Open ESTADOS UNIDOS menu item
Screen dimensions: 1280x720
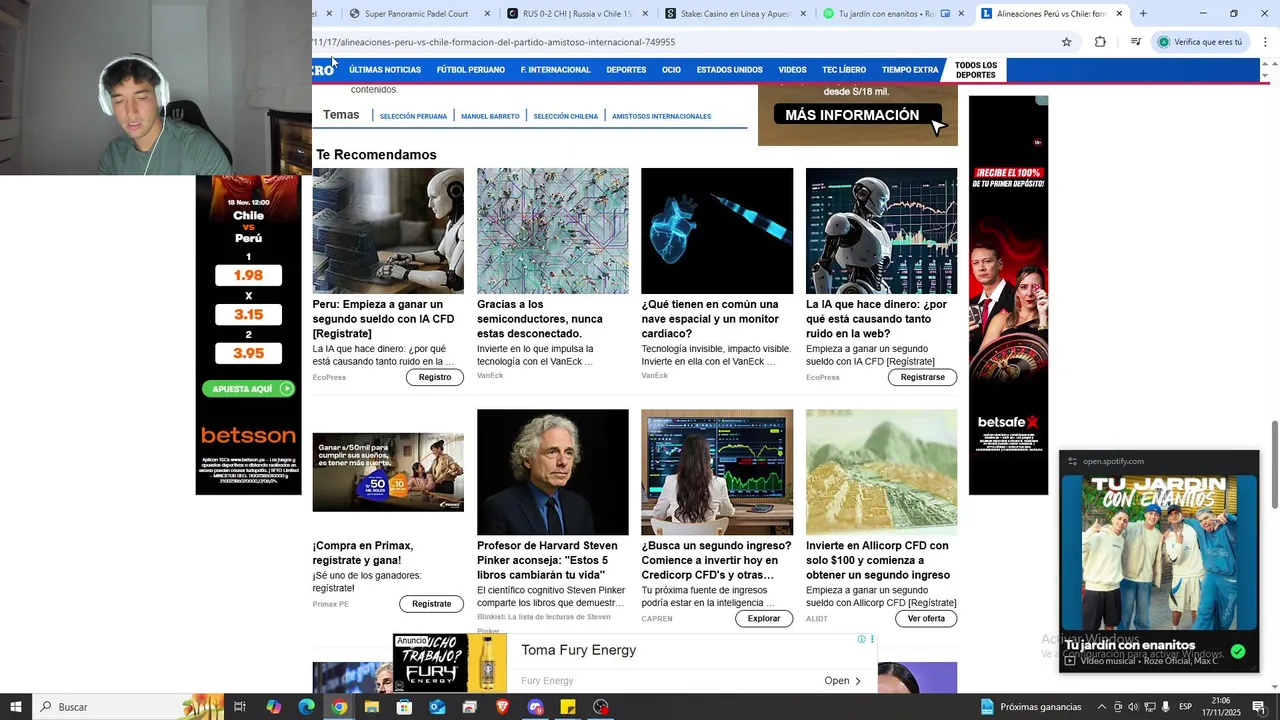pyautogui.click(x=729, y=70)
